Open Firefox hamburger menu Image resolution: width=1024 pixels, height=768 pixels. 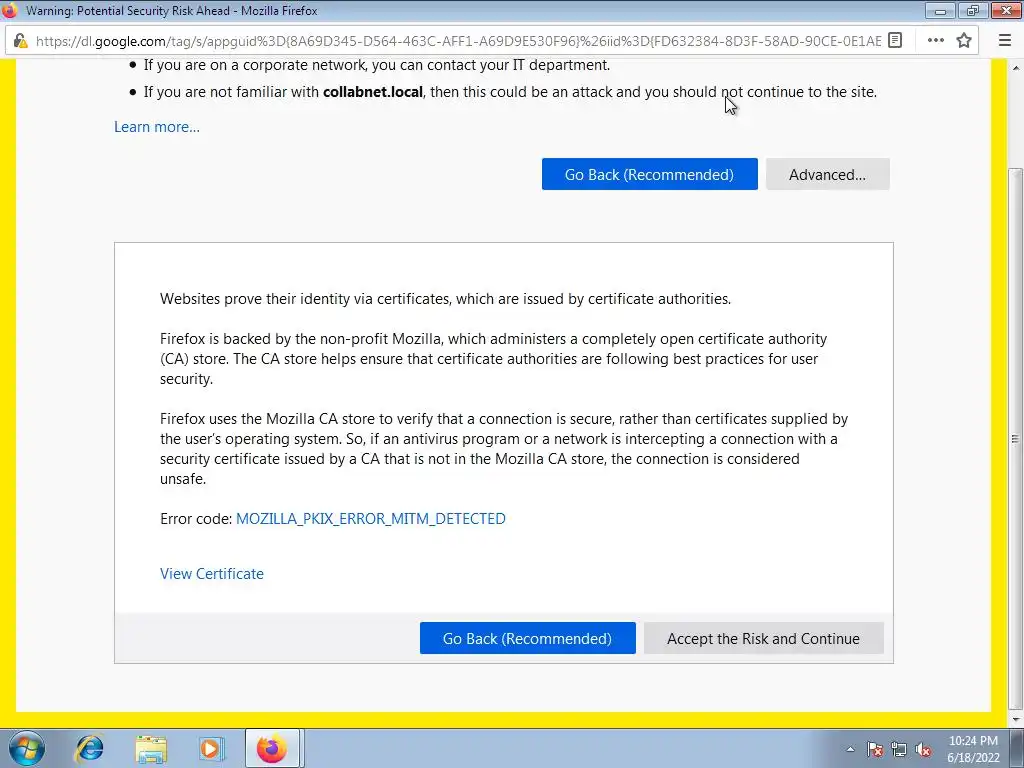coord(1005,40)
